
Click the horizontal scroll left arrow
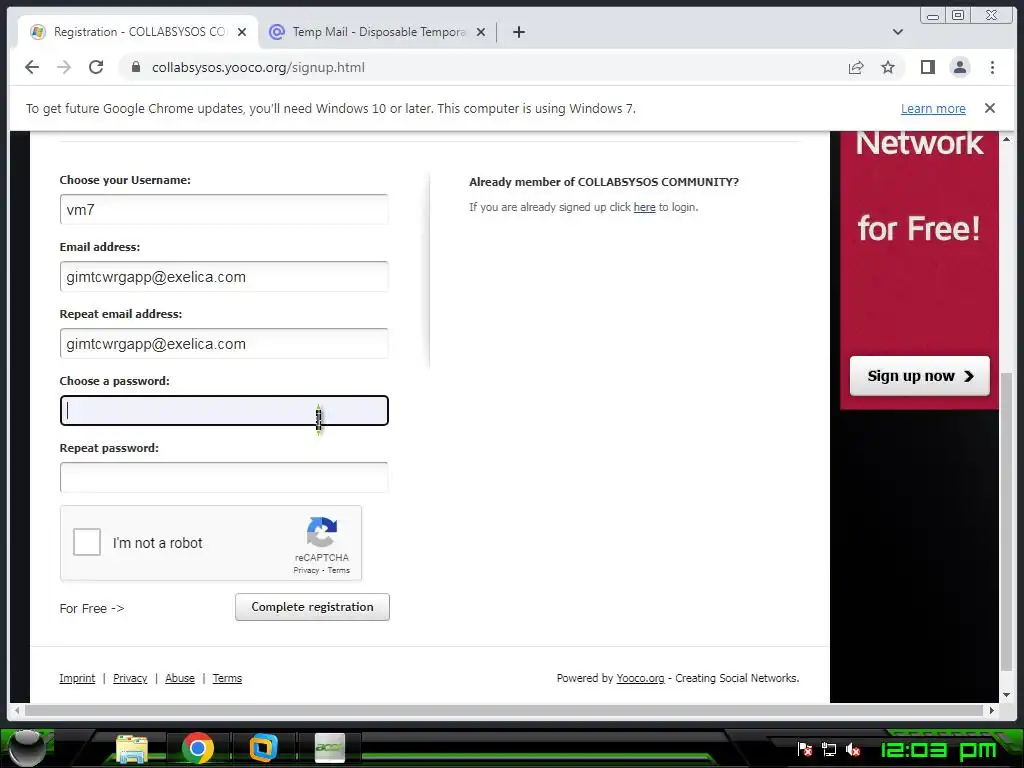17,711
